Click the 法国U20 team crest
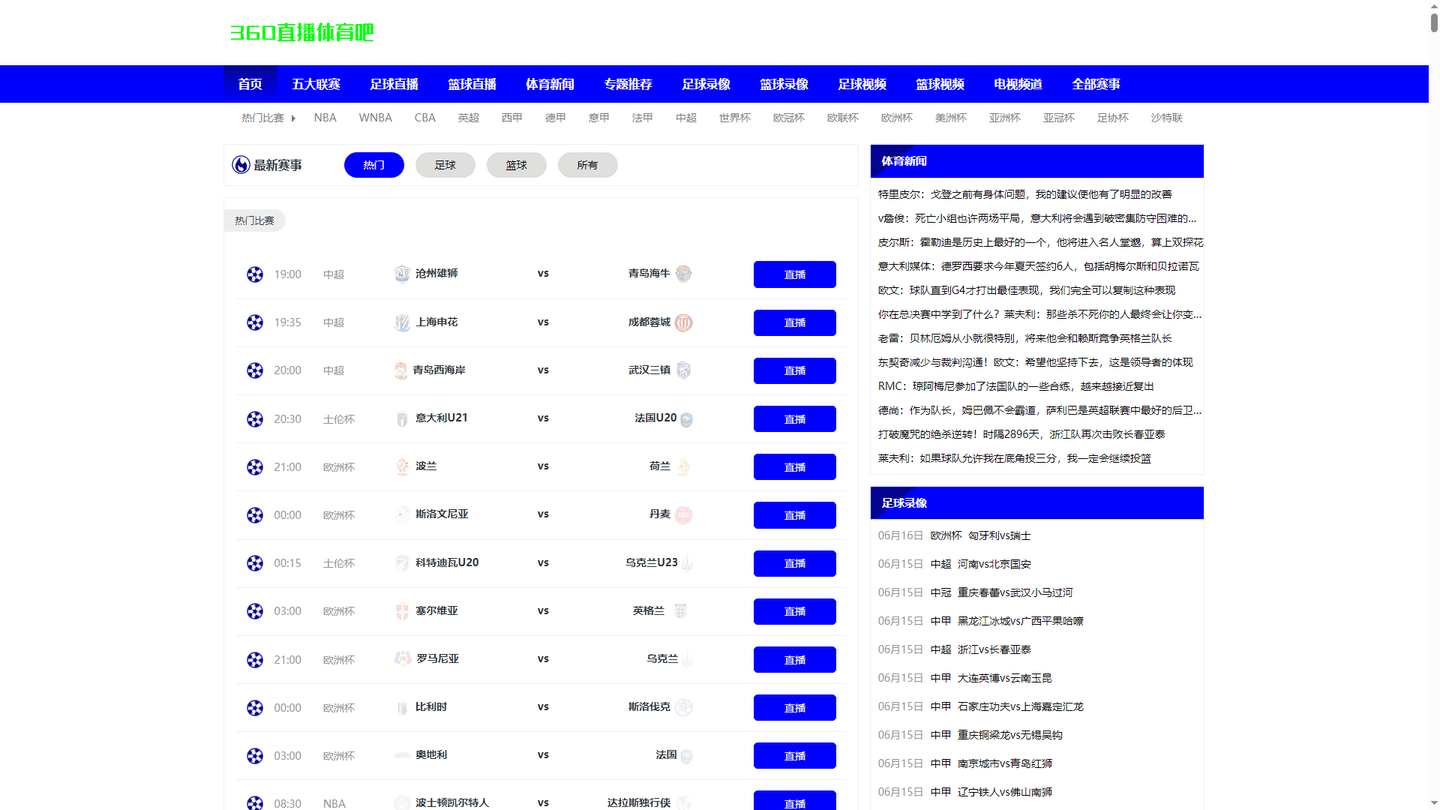The height and width of the screenshot is (810, 1440). 686,419
